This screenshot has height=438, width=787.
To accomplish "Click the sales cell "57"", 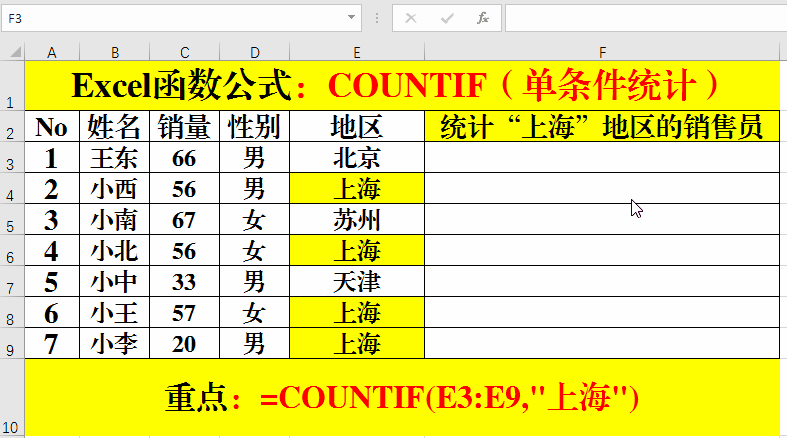I will 184,313.
